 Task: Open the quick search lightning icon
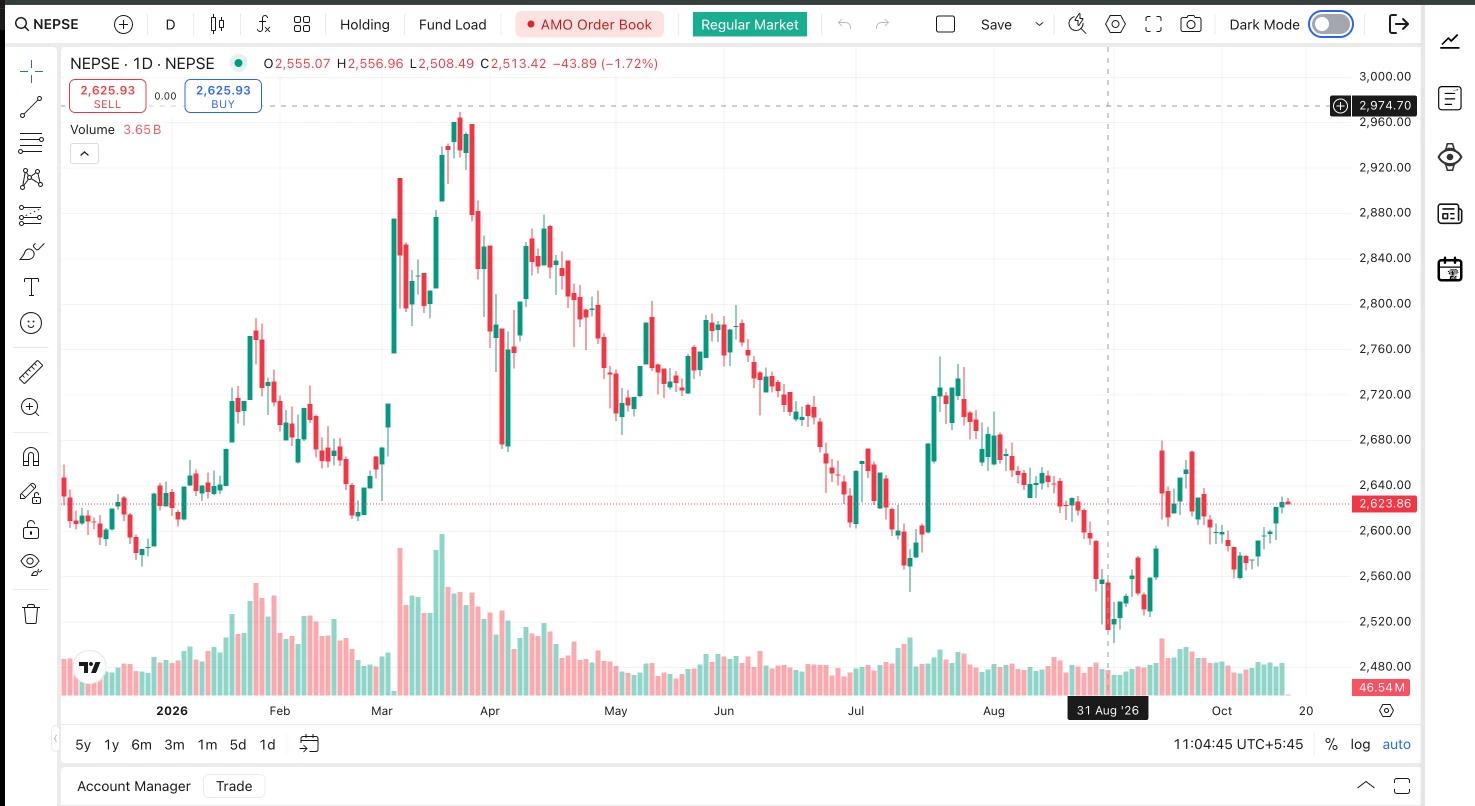(1077, 24)
